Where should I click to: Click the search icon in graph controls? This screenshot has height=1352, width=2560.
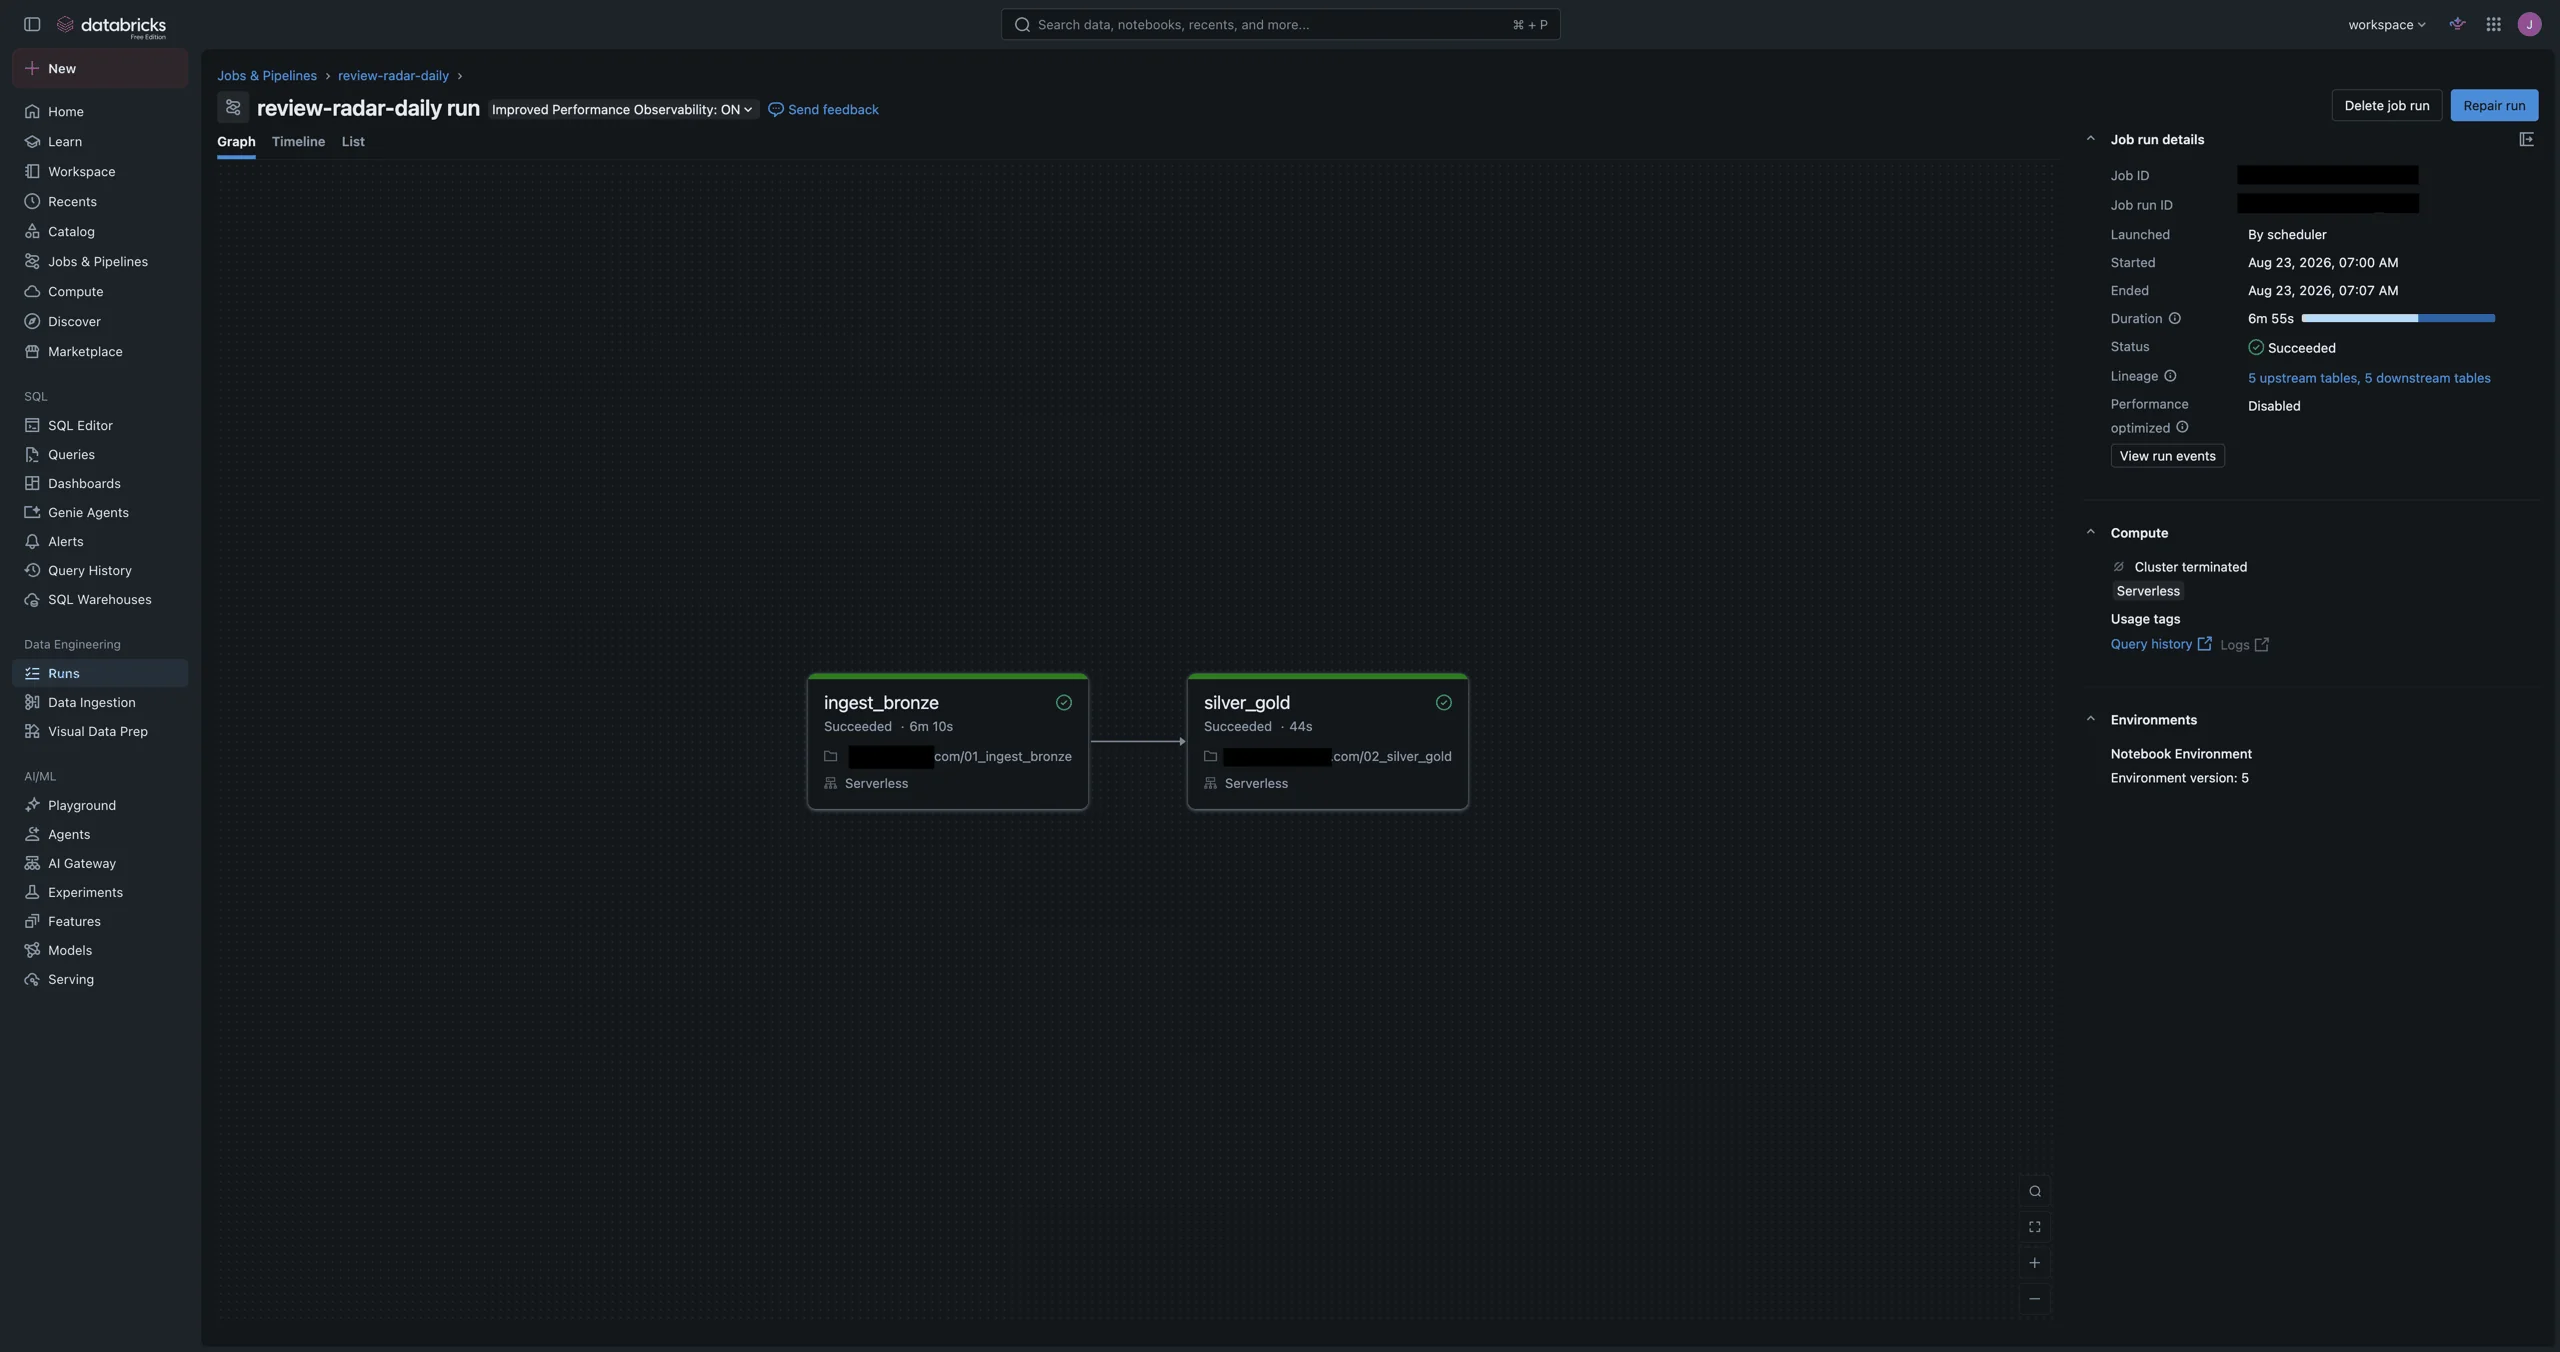click(x=2034, y=1191)
